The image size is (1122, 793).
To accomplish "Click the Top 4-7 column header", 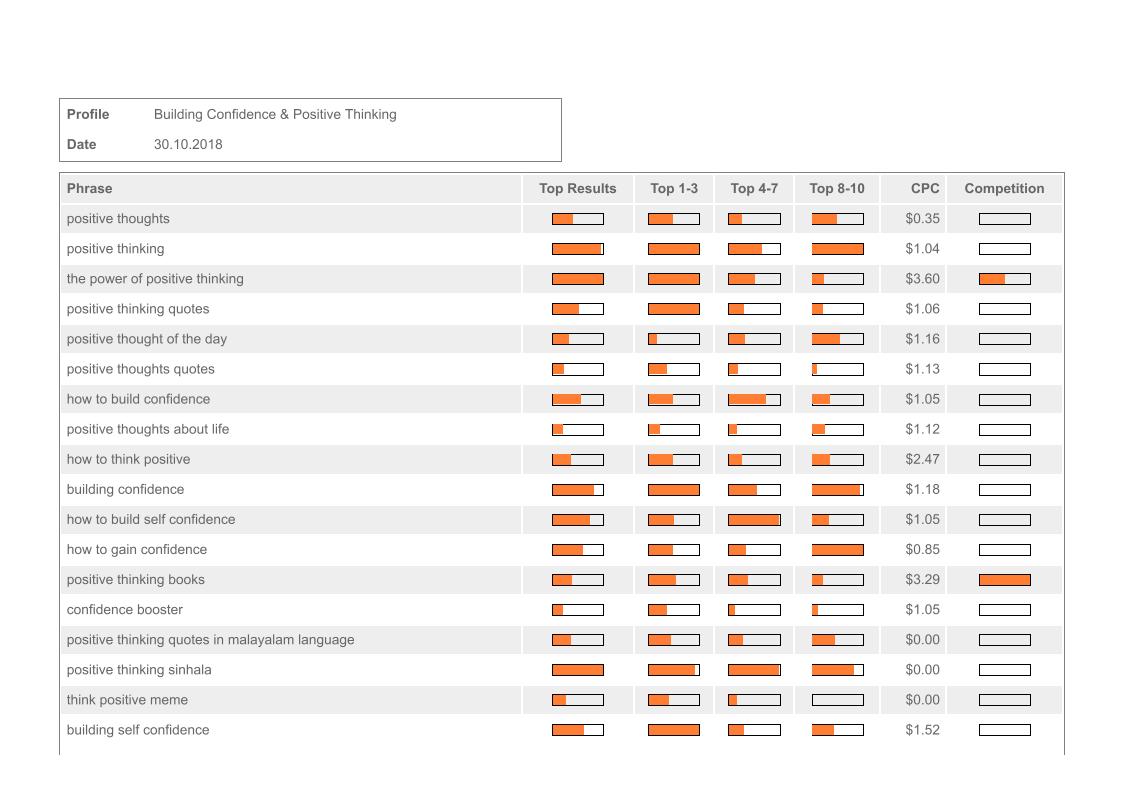I will pos(754,188).
